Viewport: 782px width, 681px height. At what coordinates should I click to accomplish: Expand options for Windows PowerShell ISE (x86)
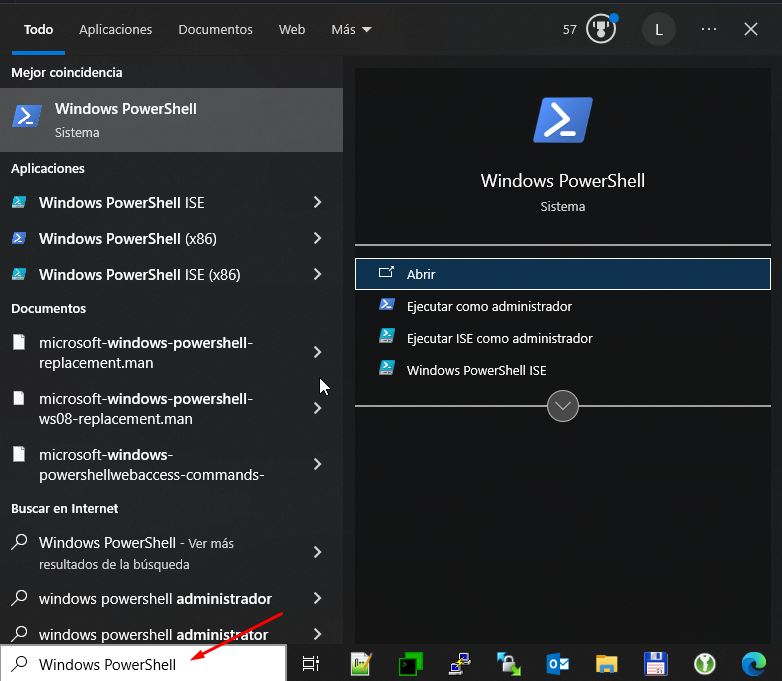click(318, 274)
